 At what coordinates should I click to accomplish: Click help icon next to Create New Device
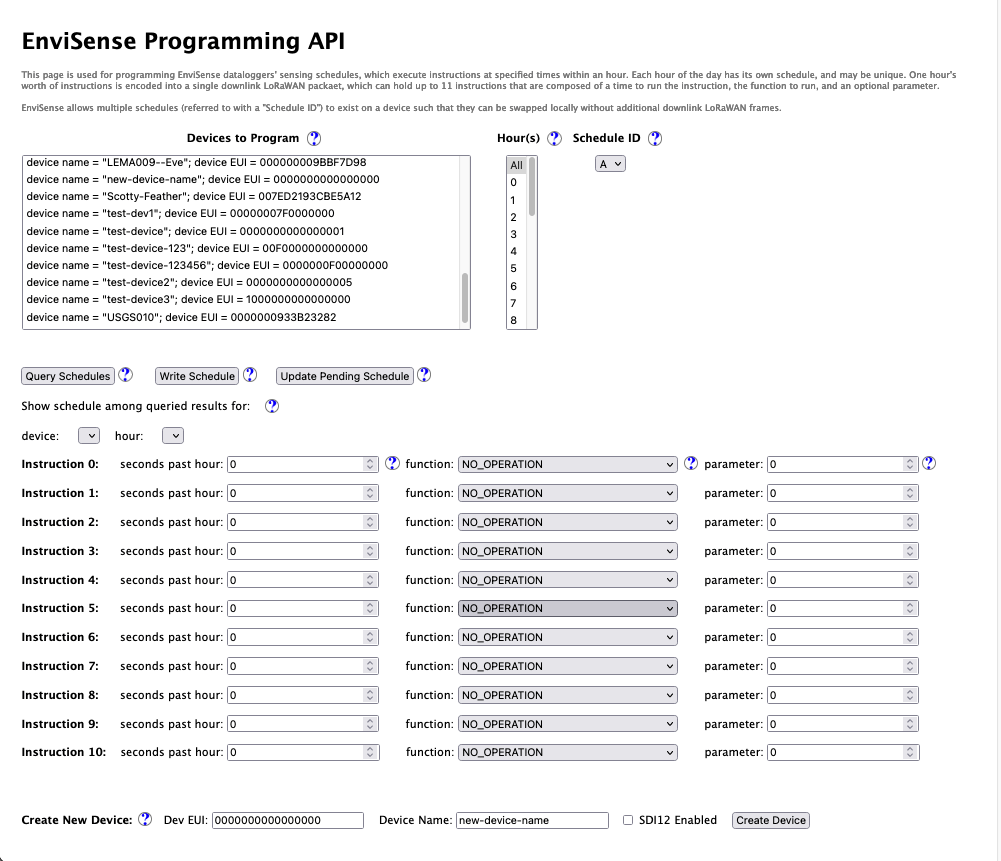pos(146,819)
